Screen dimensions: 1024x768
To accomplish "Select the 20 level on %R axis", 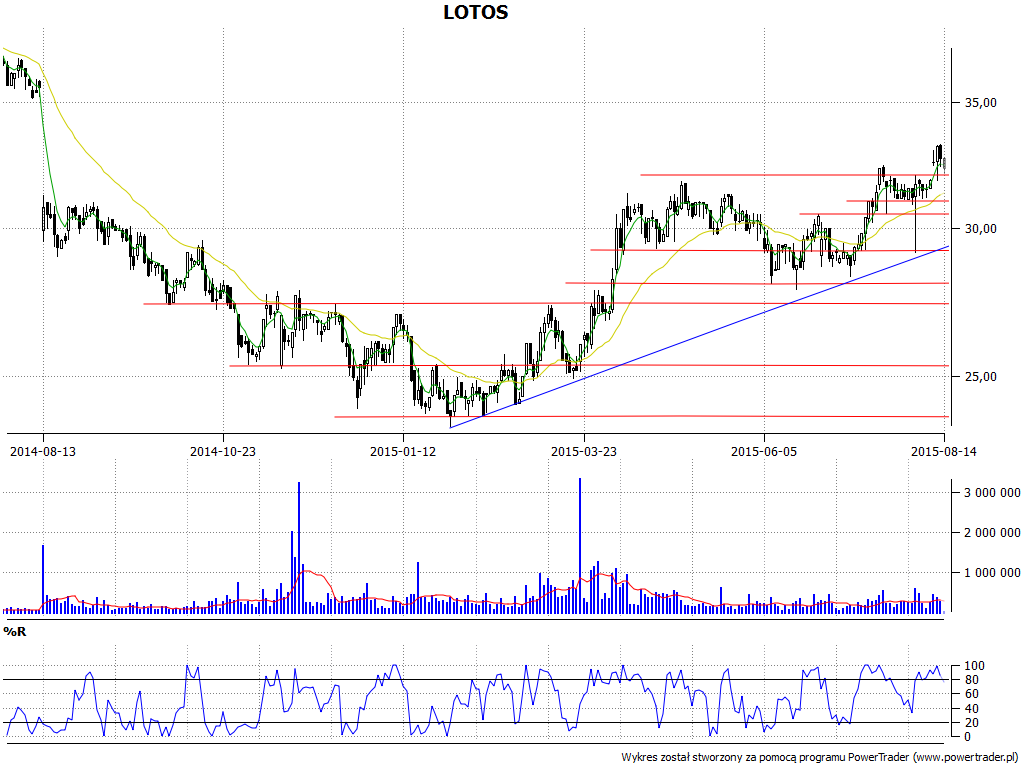I will tap(971, 722).
